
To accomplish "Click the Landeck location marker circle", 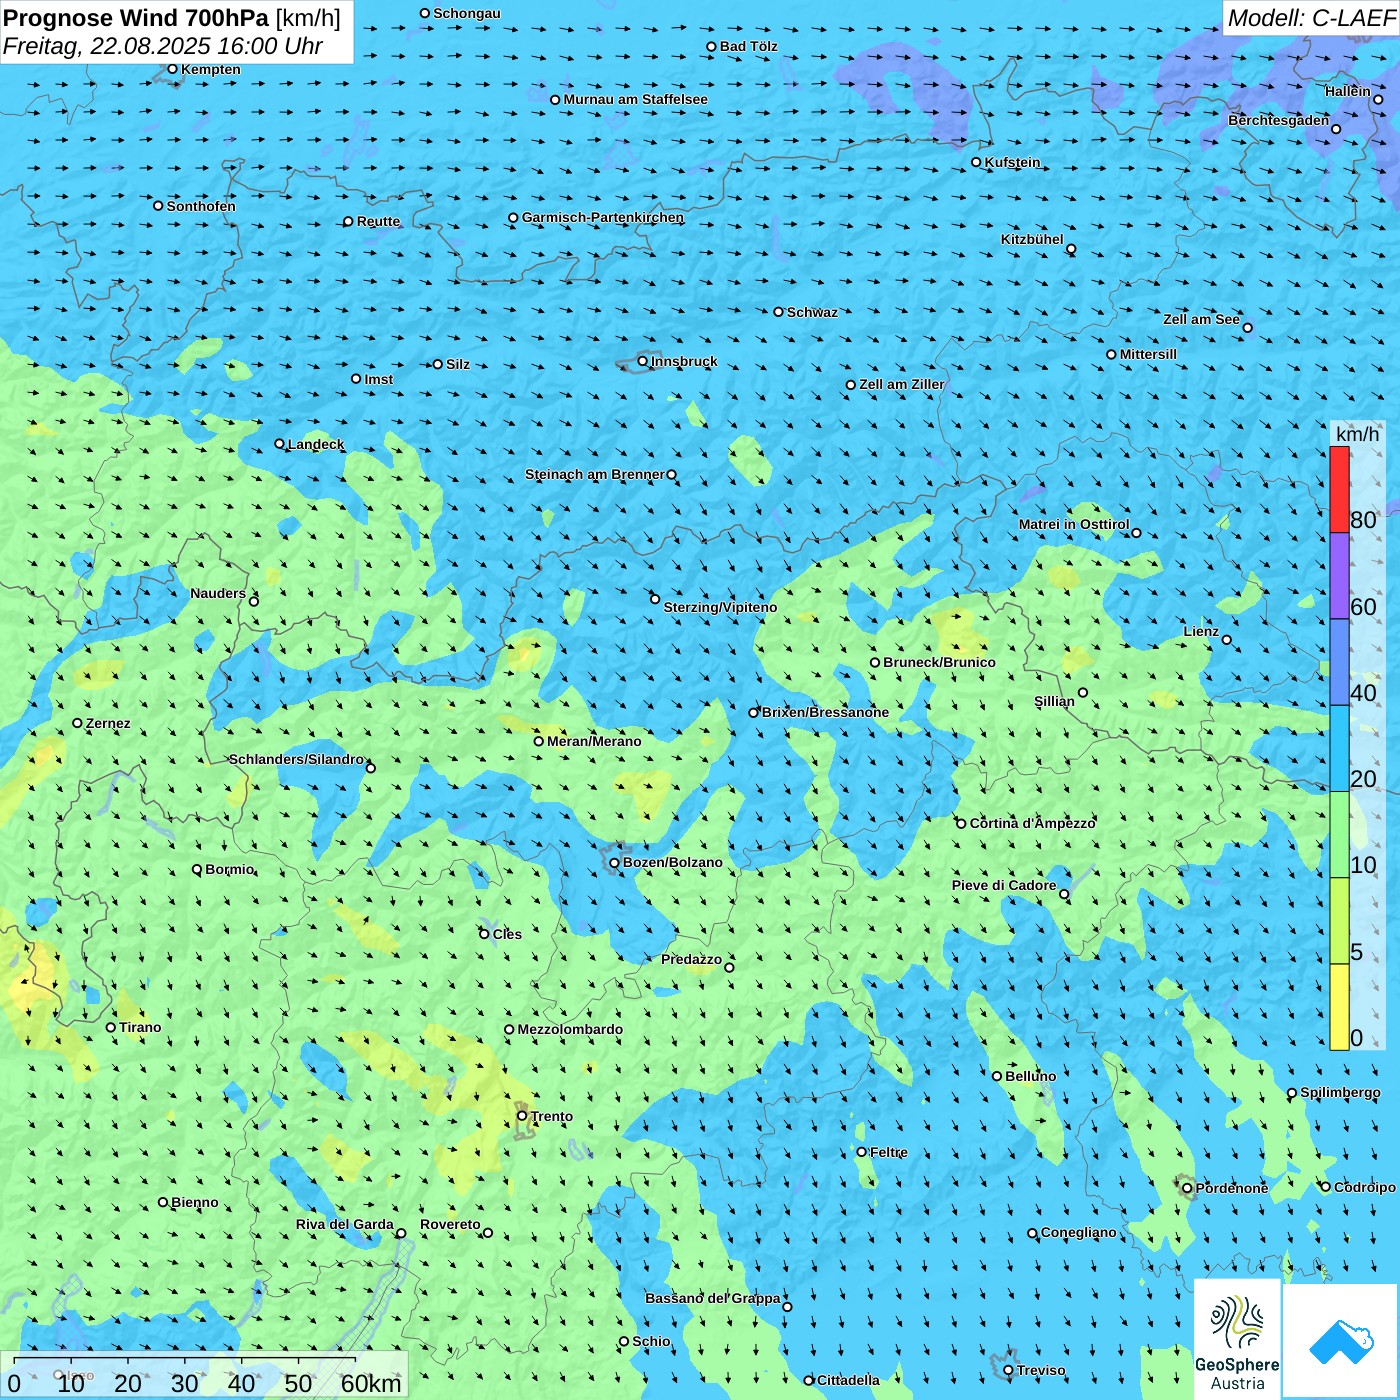I will point(279,444).
